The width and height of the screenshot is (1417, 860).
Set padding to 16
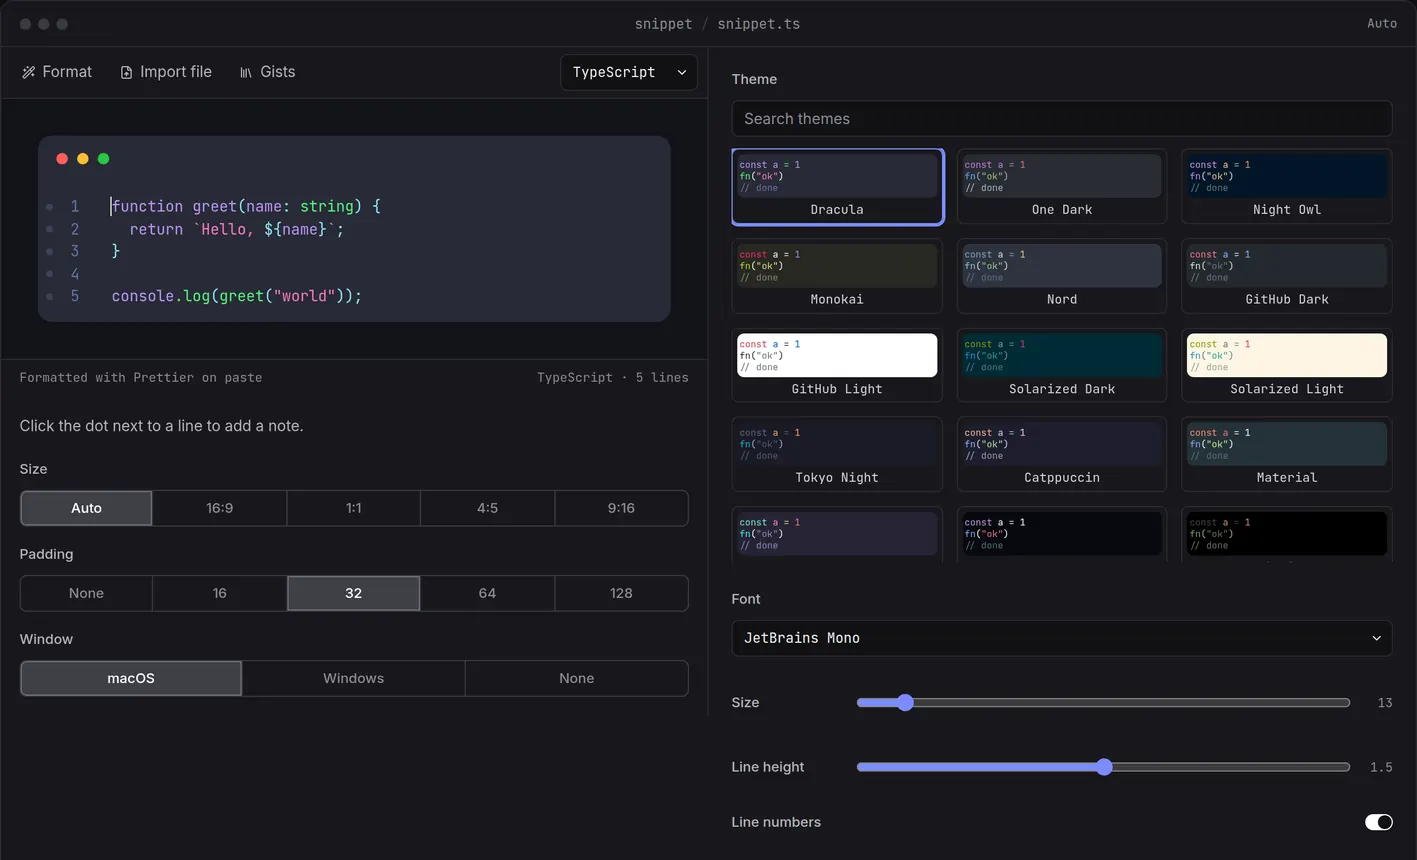click(x=220, y=593)
